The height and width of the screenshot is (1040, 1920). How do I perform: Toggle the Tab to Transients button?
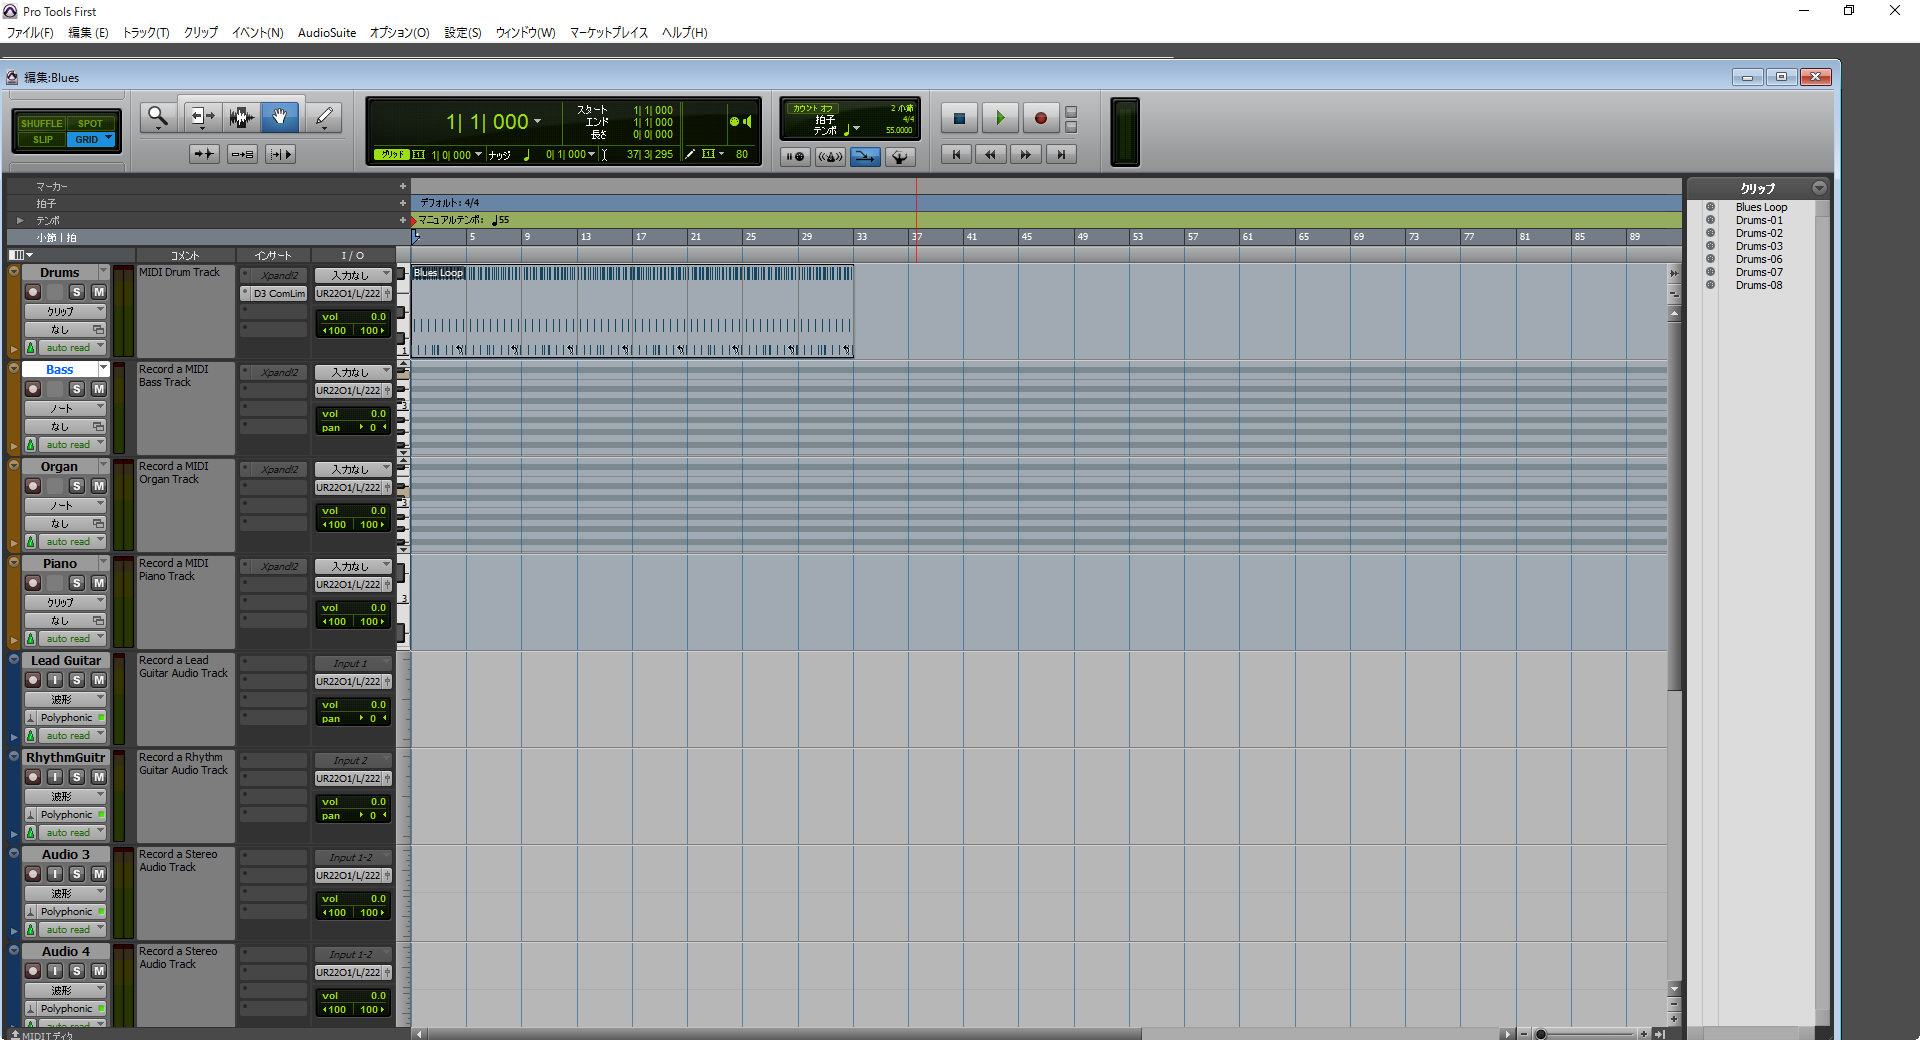(x=204, y=154)
